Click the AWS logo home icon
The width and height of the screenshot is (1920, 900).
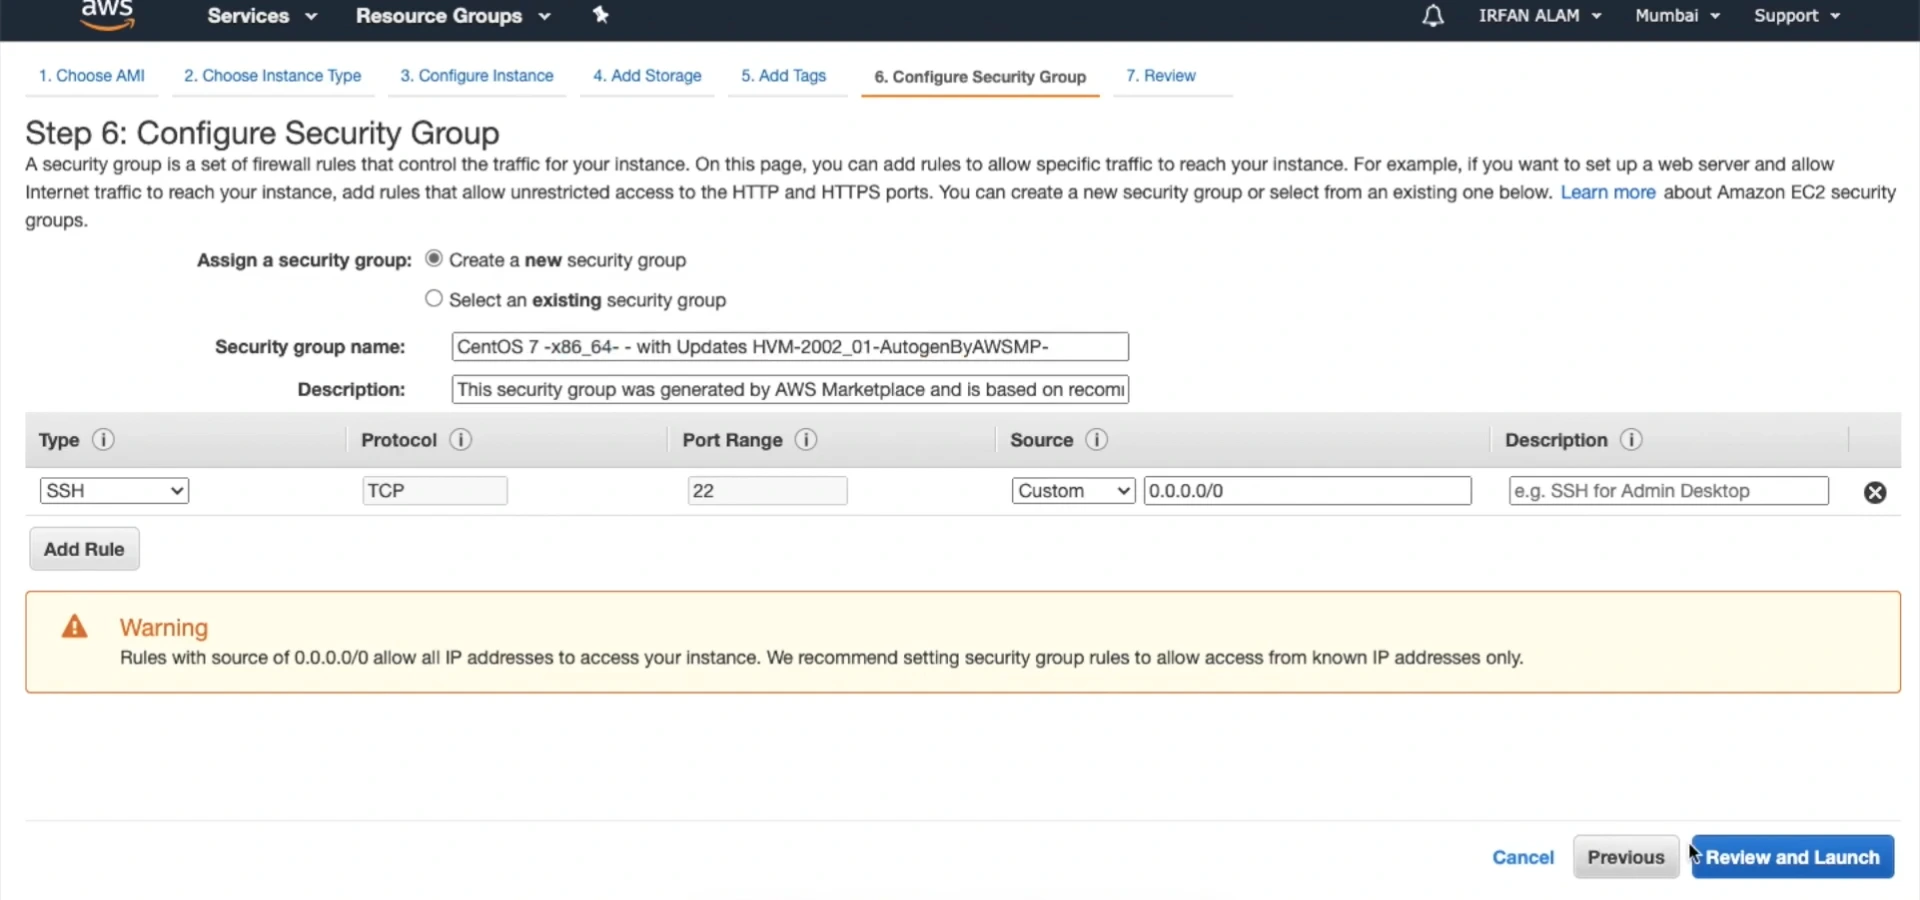[x=107, y=14]
